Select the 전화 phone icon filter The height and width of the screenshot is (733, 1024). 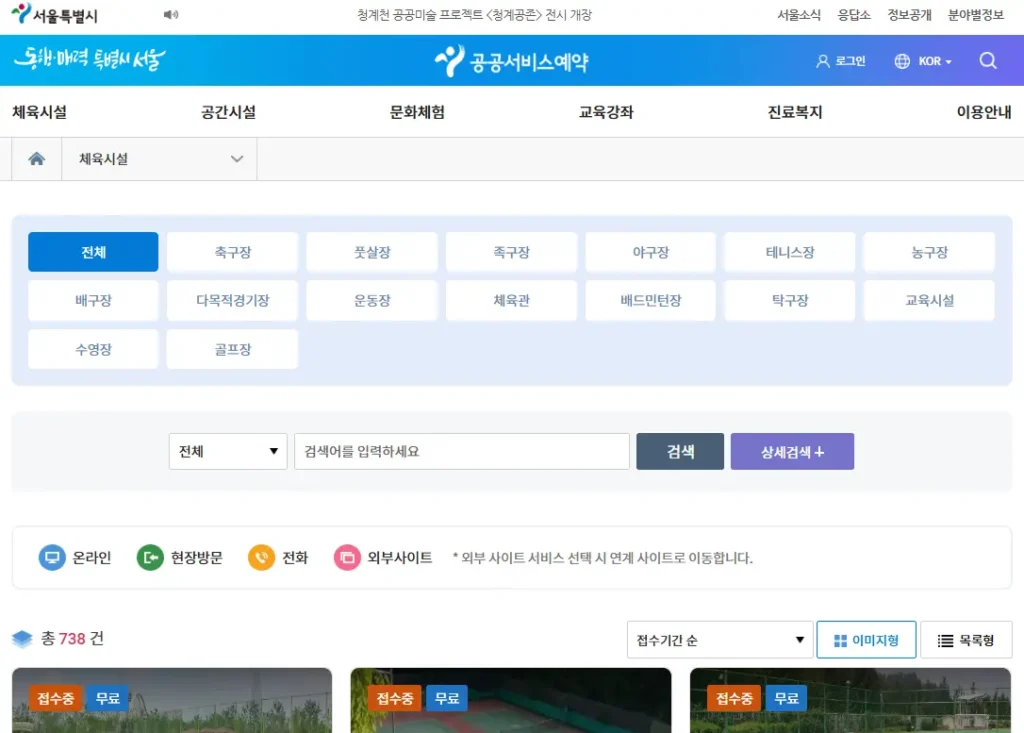[x=261, y=558]
